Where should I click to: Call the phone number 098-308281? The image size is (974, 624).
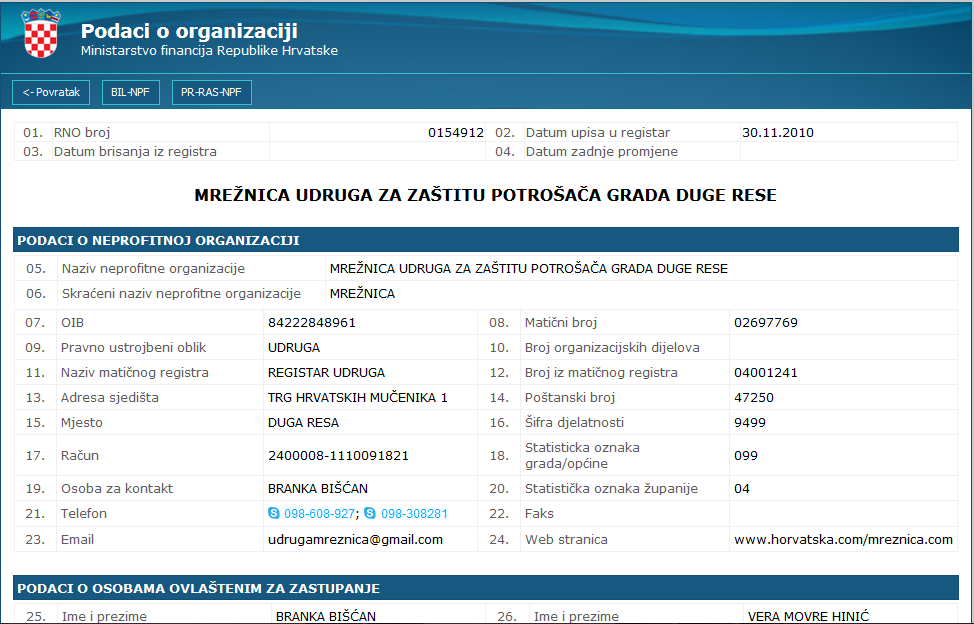[414, 514]
